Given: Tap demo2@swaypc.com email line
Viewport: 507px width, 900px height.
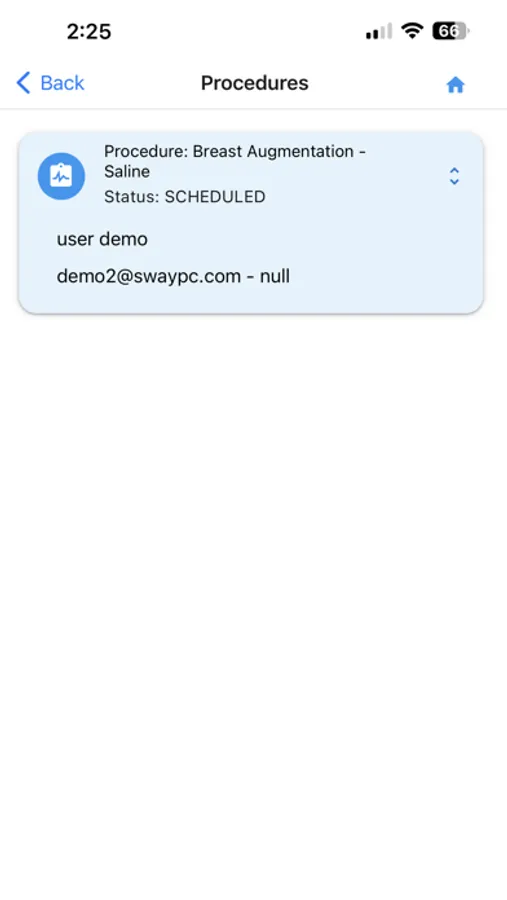Looking at the screenshot, I should pos(173,276).
